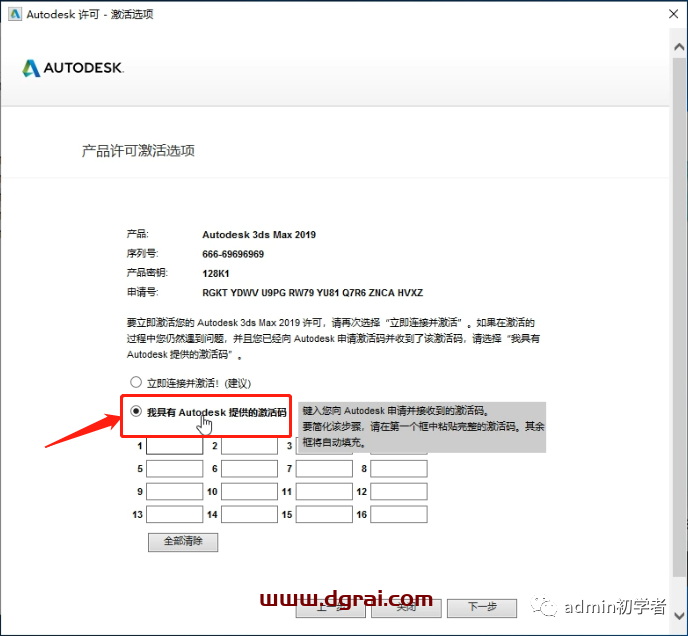Click activation code field 8
This screenshot has width=688, height=636.
[399, 469]
